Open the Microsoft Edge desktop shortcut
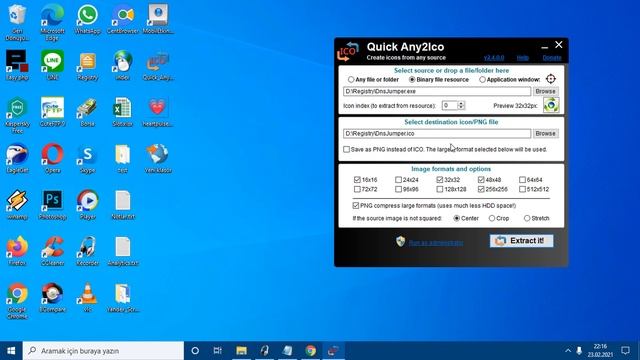640x360 pixels. pyautogui.click(x=52, y=22)
